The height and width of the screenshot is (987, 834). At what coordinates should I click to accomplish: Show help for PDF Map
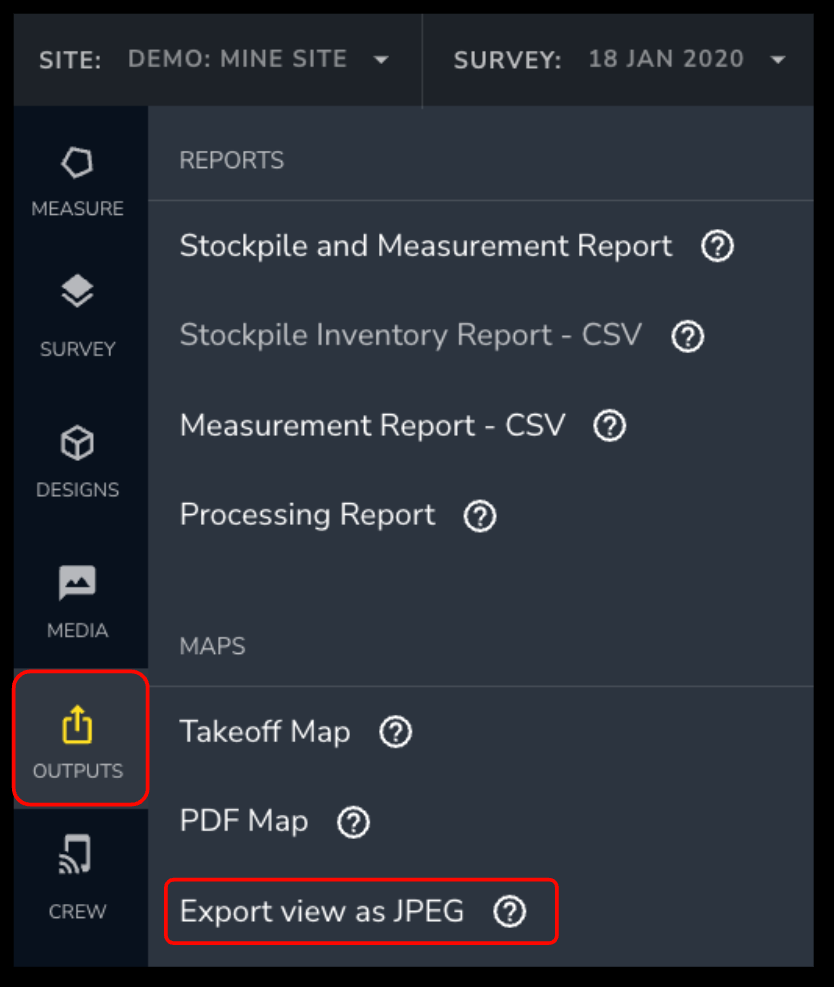point(353,822)
